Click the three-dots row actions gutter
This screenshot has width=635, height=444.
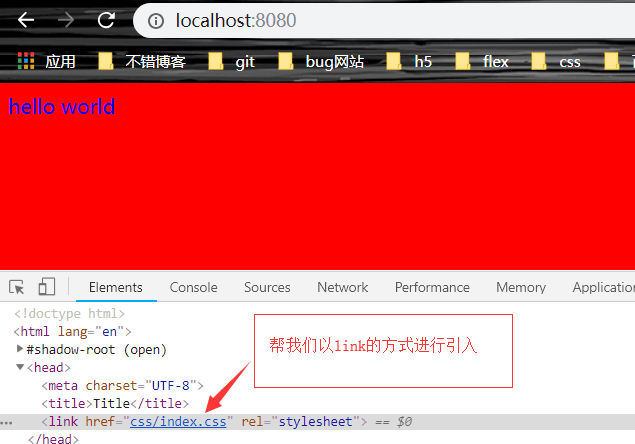tap(6, 423)
